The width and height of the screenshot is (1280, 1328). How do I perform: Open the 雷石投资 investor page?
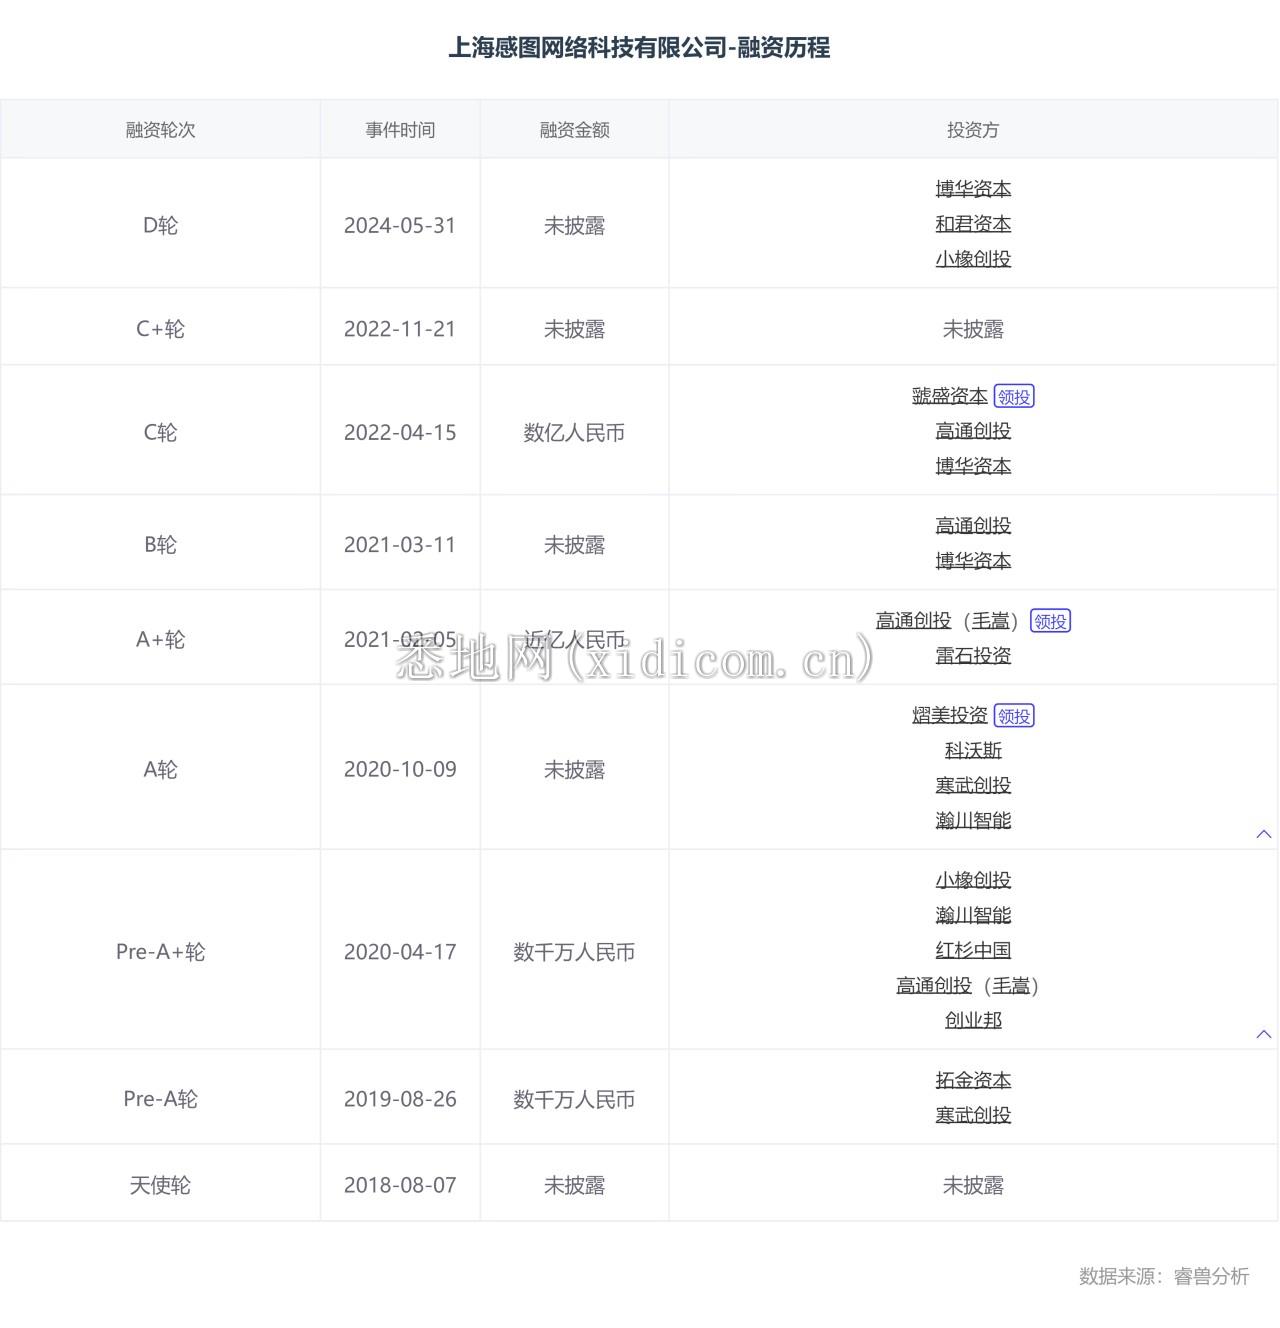973,655
